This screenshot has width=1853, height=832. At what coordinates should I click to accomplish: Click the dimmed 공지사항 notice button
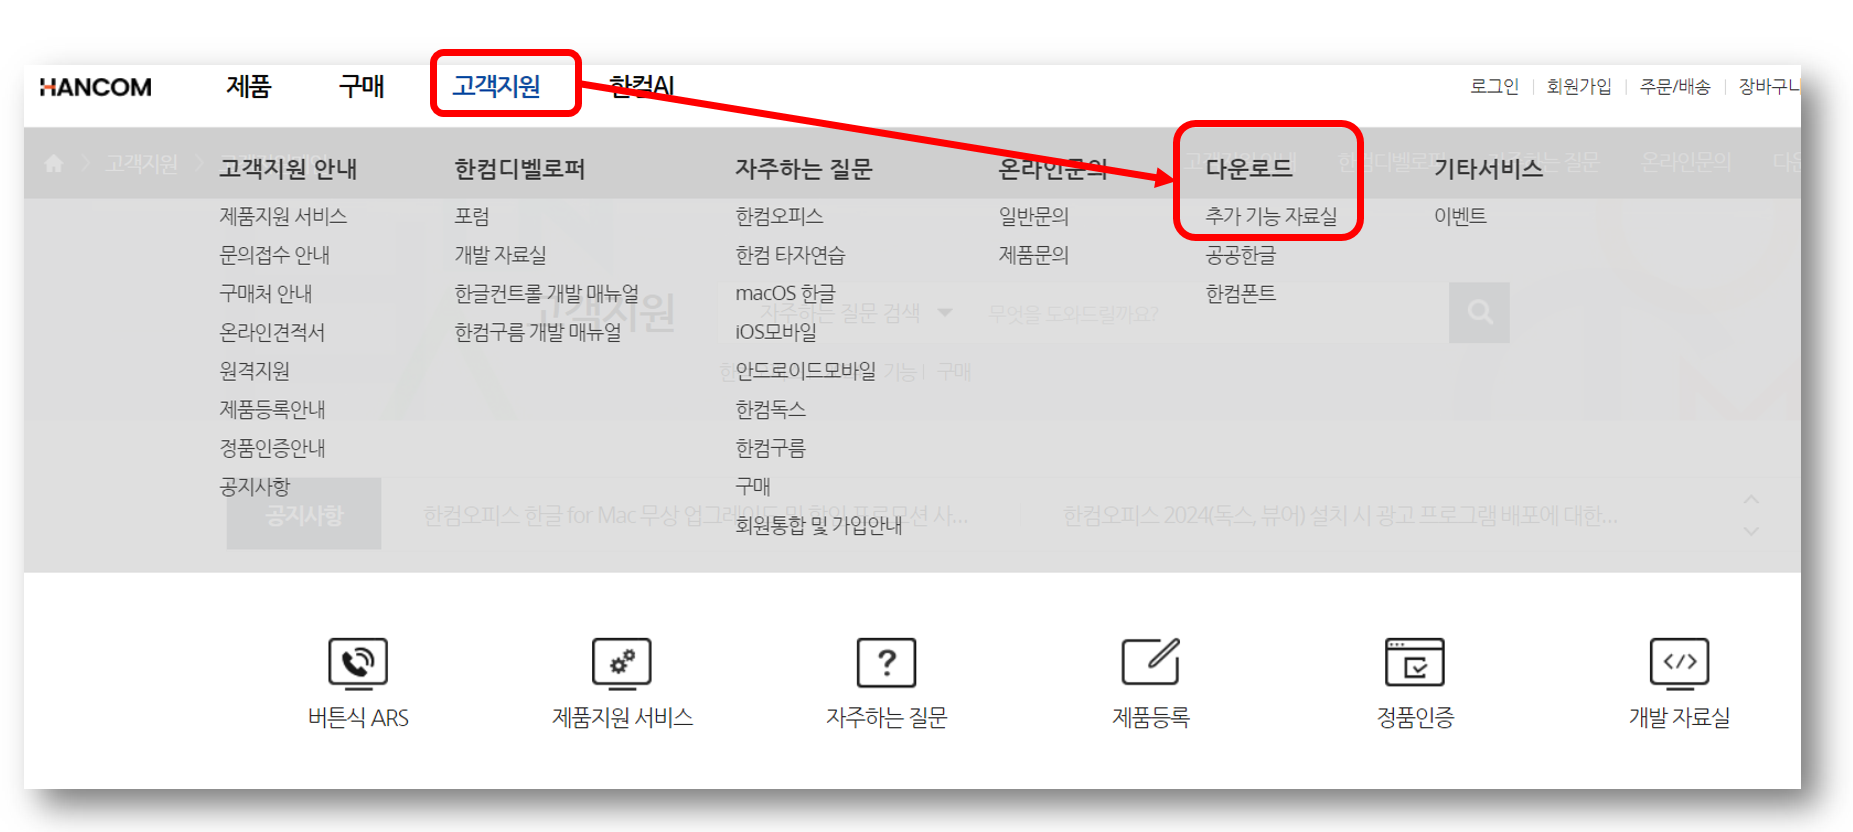pos(304,514)
